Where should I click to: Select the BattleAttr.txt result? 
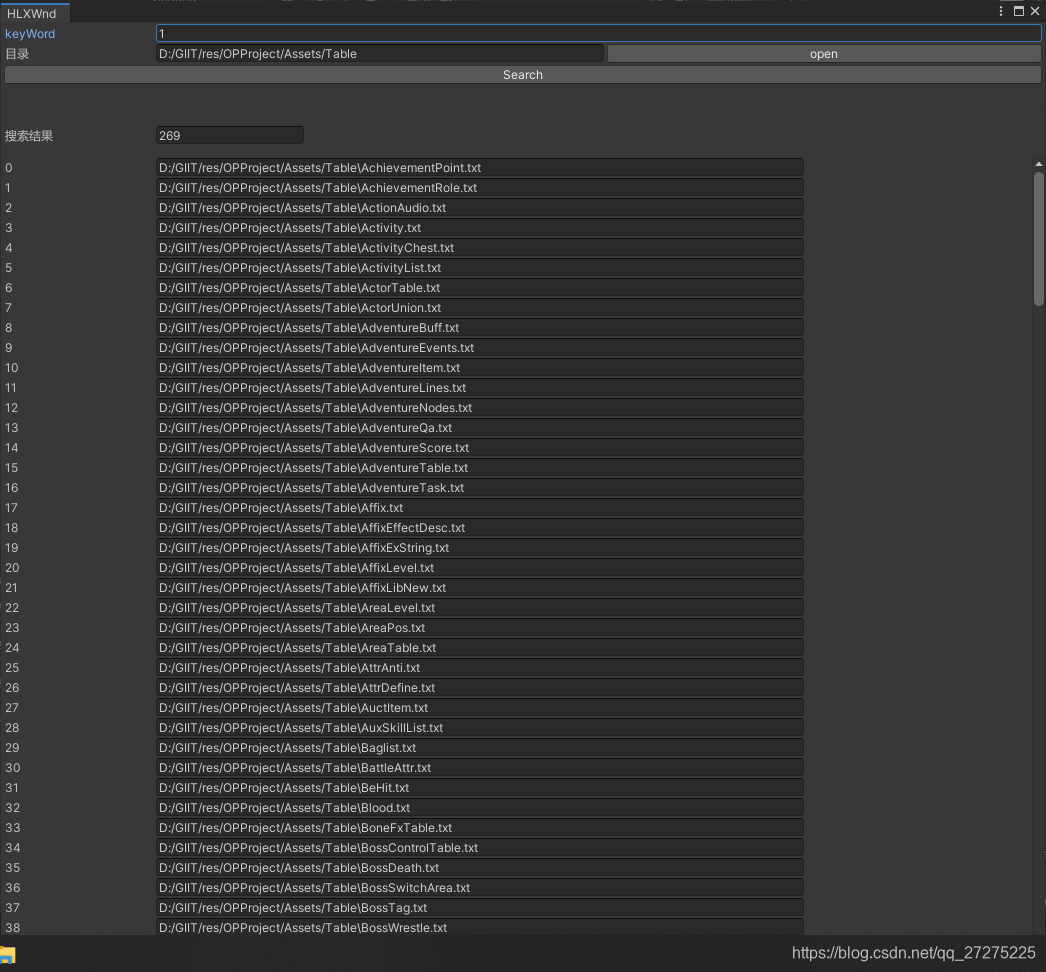tap(480, 768)
